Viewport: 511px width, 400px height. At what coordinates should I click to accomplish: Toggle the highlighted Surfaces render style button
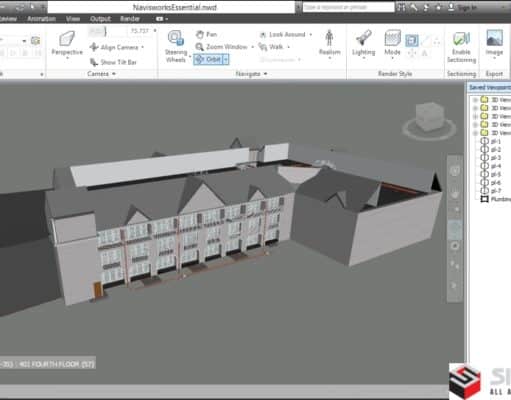pyautogui.click(x=412, y=41)
